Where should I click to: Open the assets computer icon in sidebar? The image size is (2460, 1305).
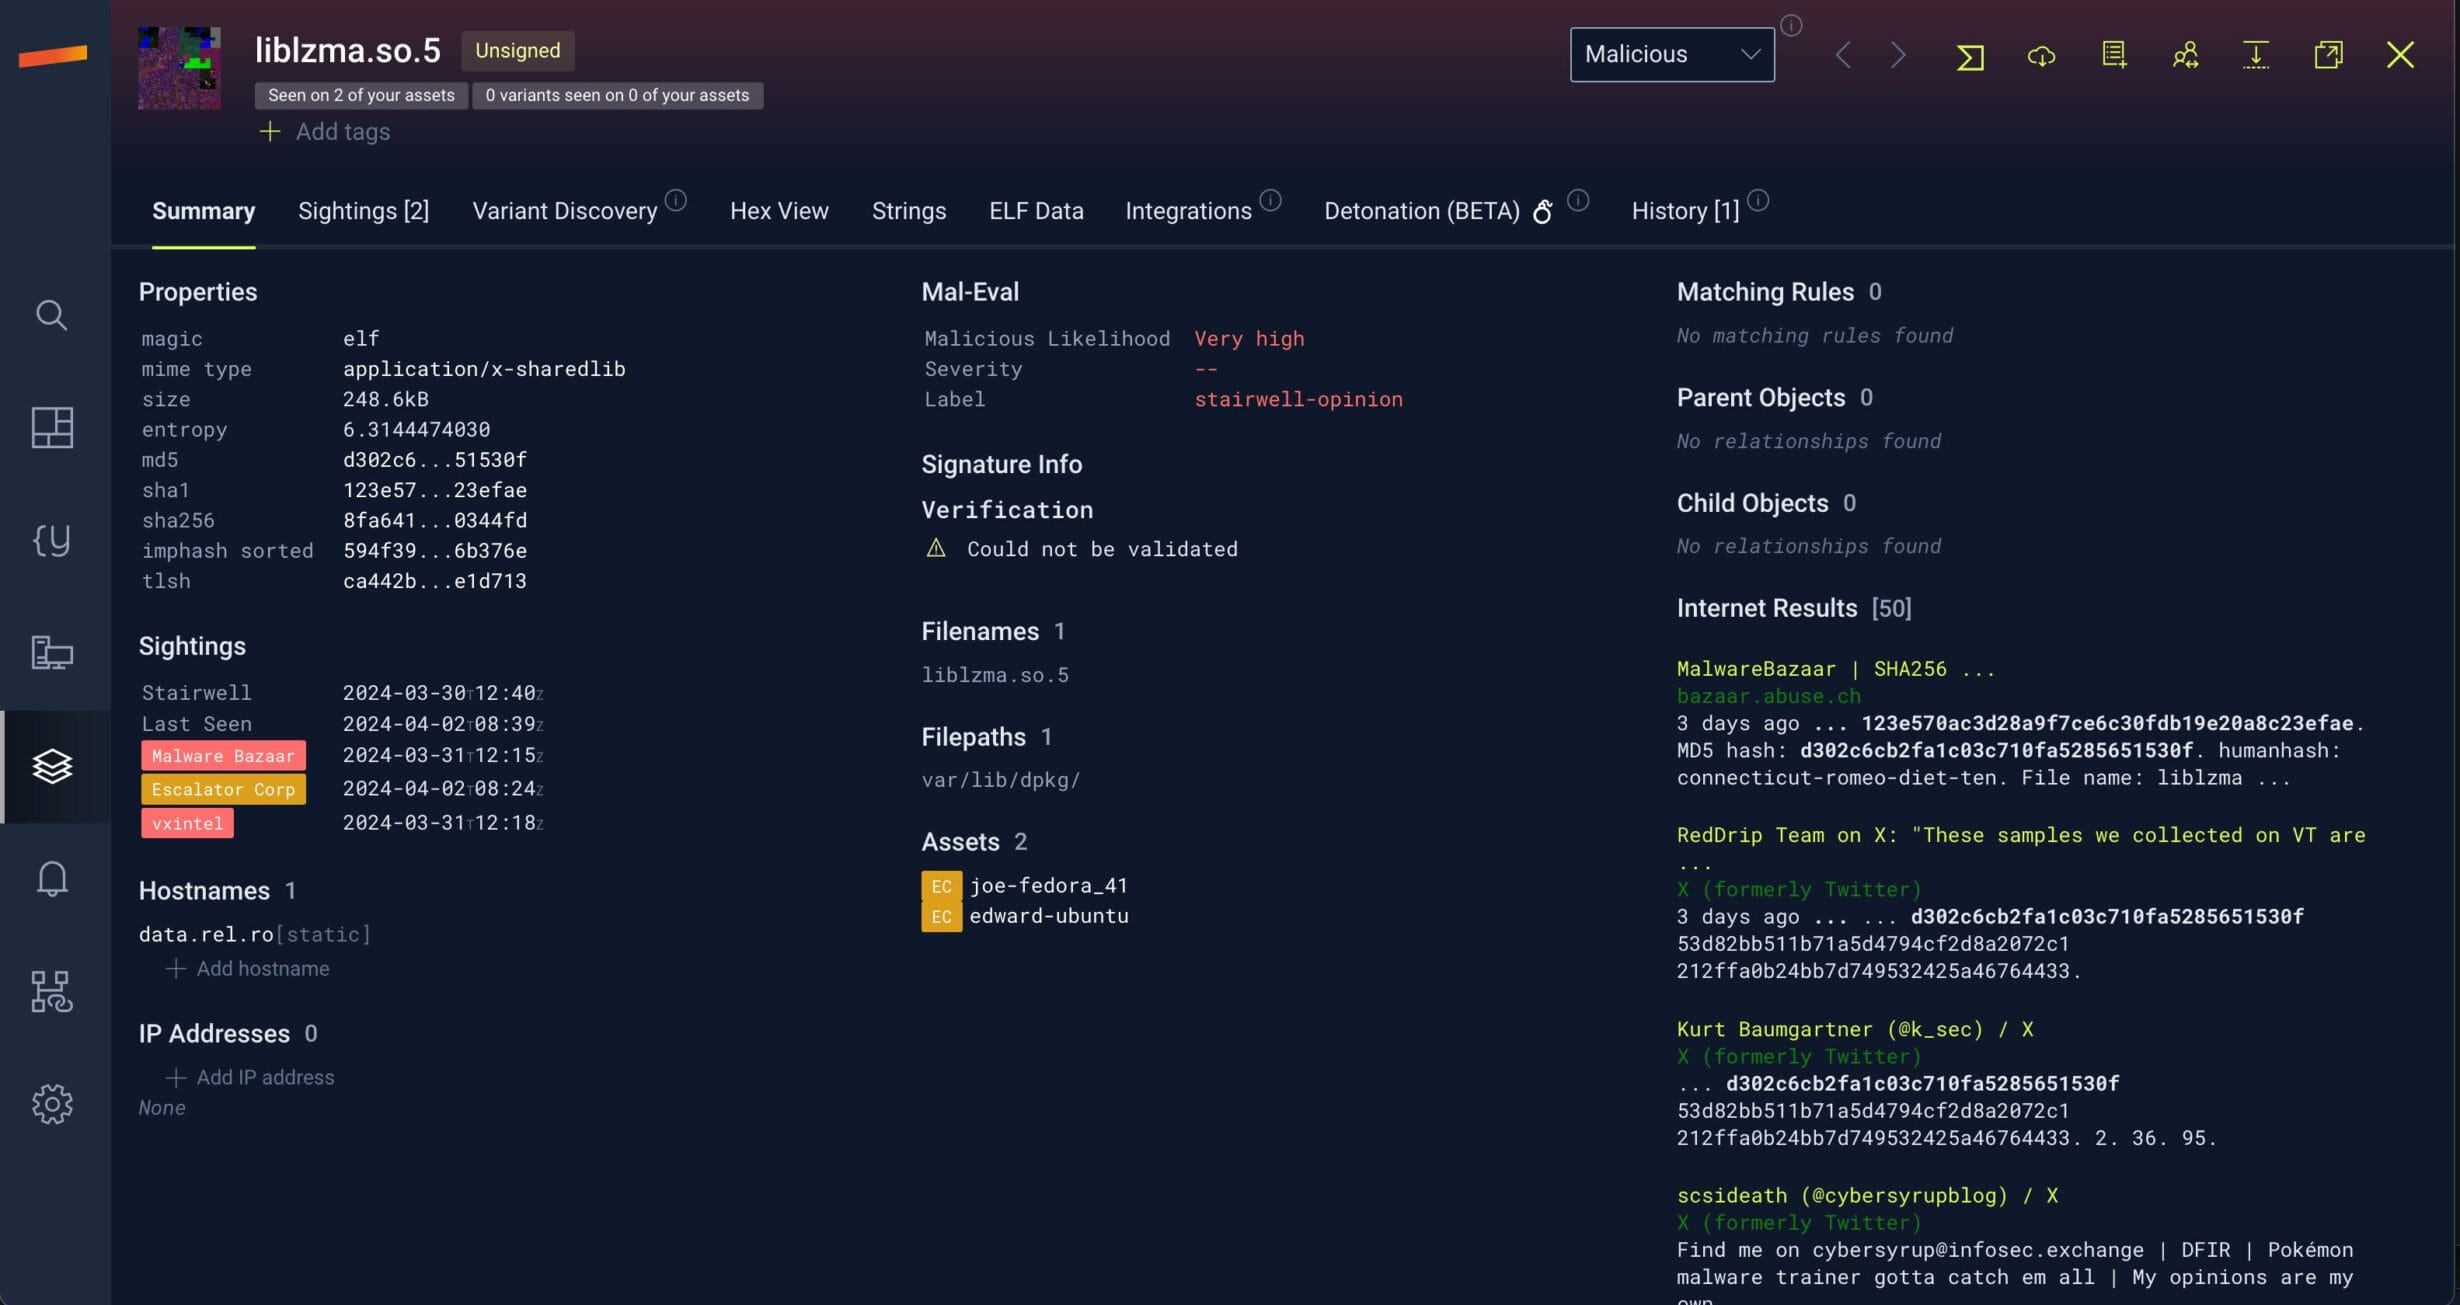pyautogui.click(x=52, y=653)
